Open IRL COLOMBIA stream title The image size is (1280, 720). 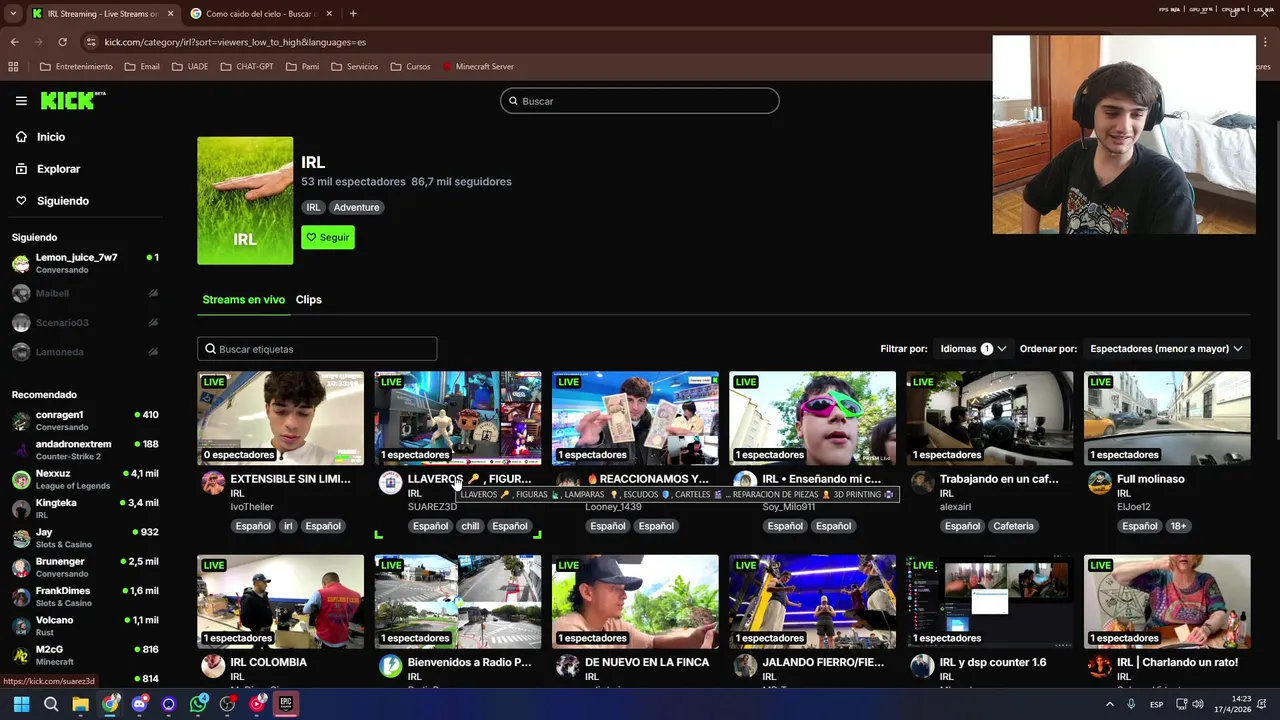(268, 662)
